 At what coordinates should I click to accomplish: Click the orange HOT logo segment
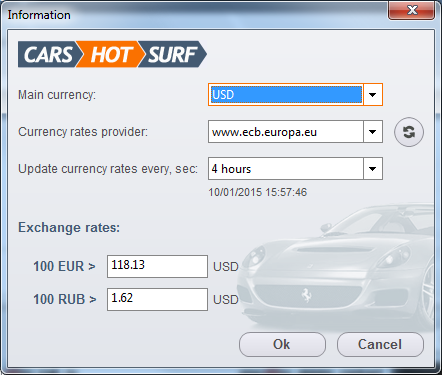pyautogui.click(x=110, y=54)
